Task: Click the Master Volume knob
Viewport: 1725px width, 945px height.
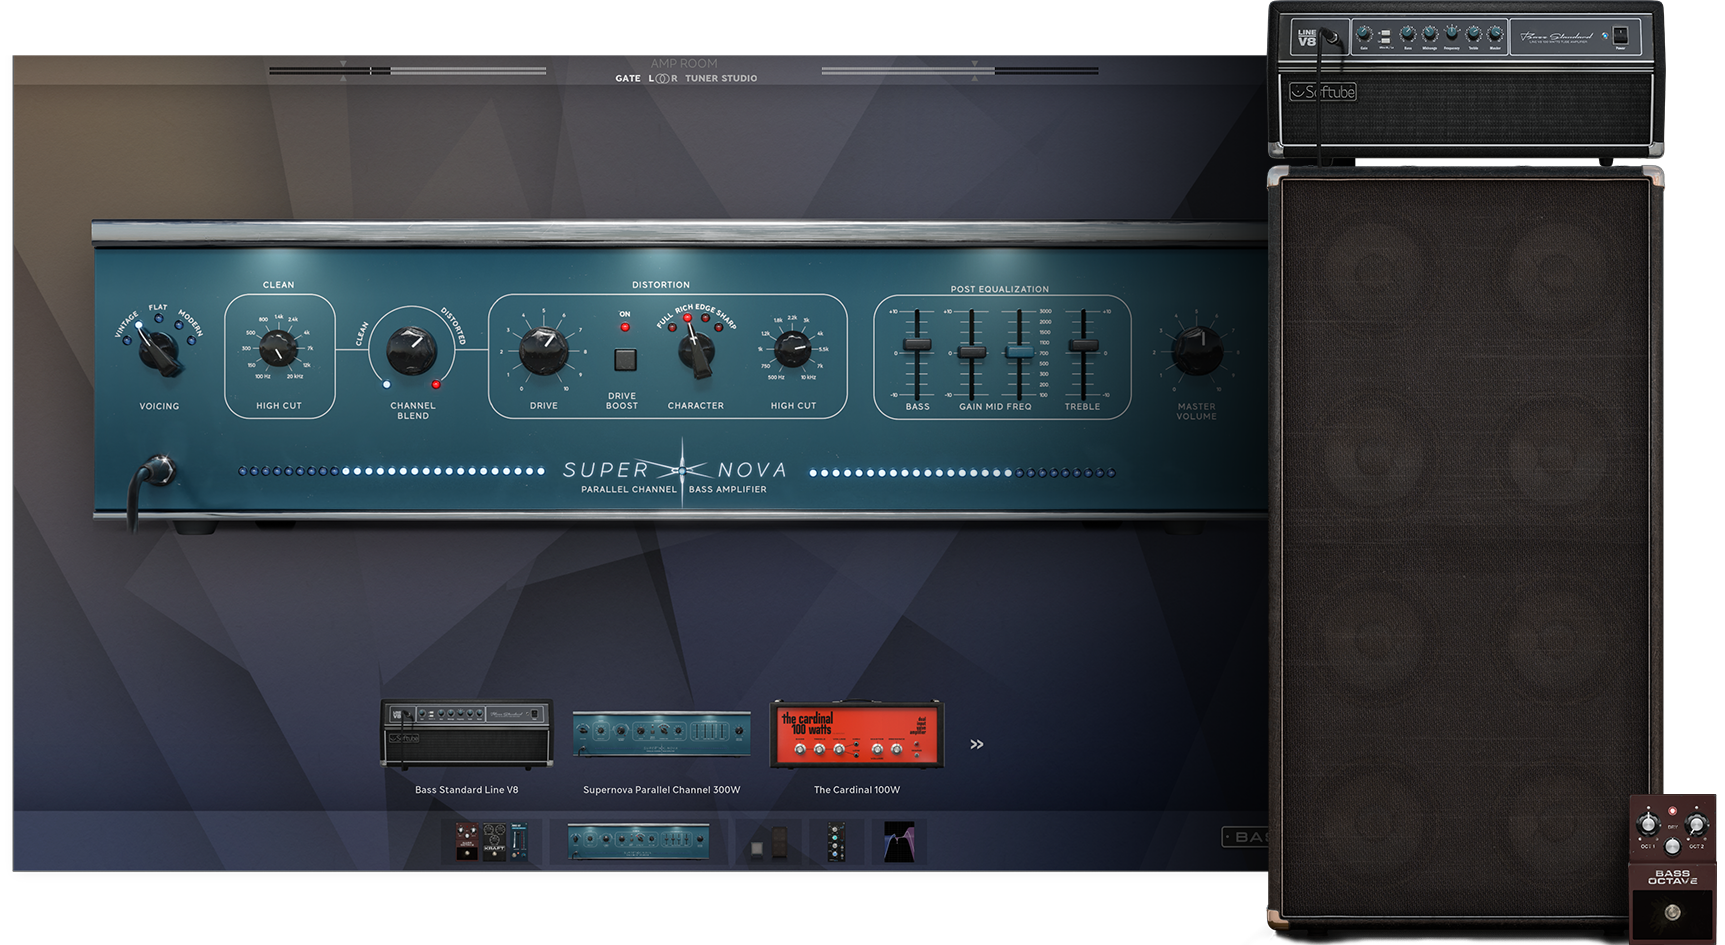Action: (1196, 350)
